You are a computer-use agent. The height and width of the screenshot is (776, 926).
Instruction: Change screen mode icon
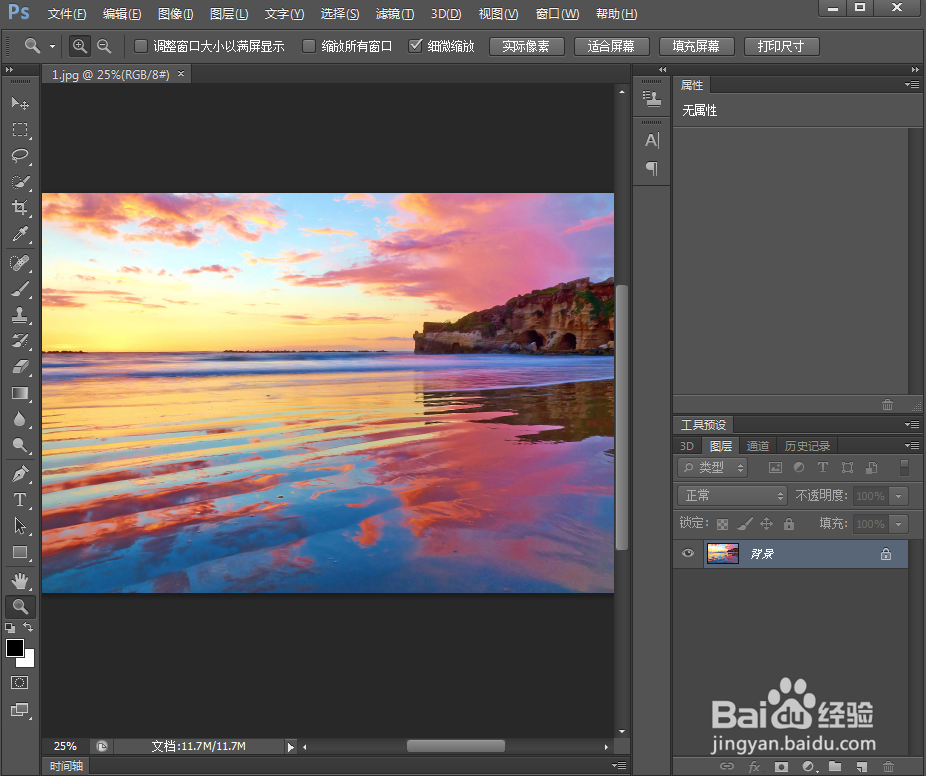click(x=19, y=710)
